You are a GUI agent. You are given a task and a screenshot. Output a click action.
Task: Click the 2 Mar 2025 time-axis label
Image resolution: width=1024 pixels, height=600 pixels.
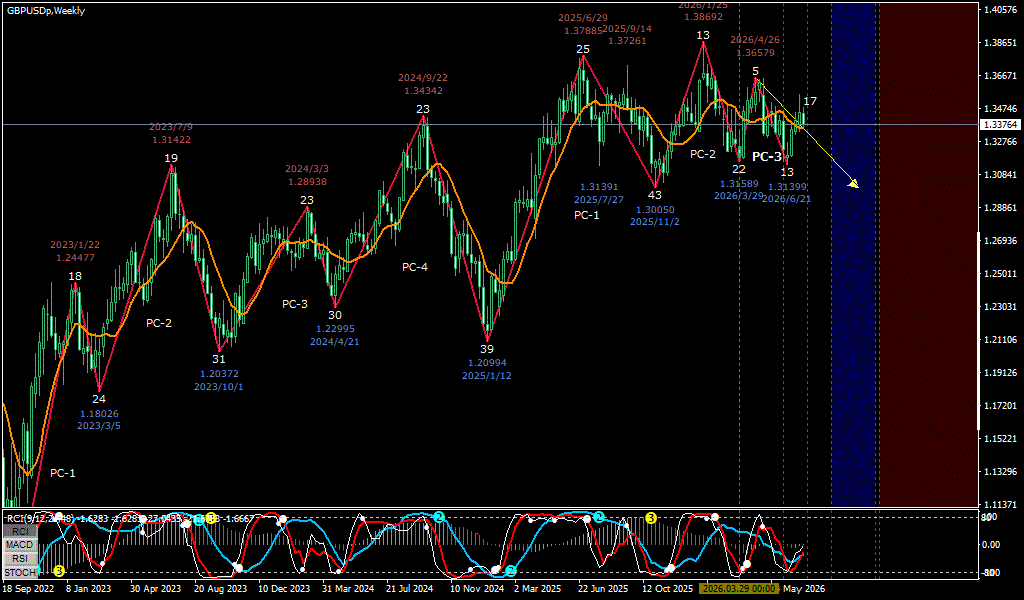pyautogui.click(x=537, y=588)
